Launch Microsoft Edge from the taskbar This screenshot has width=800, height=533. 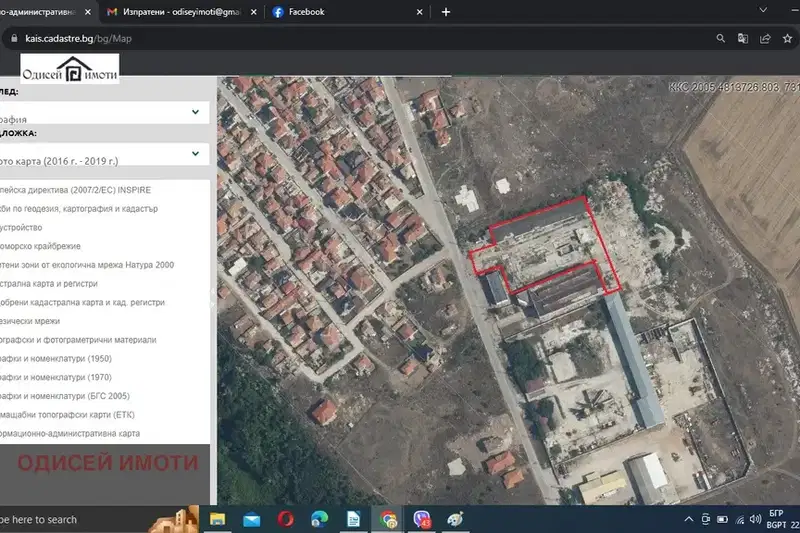click(319, 519)
